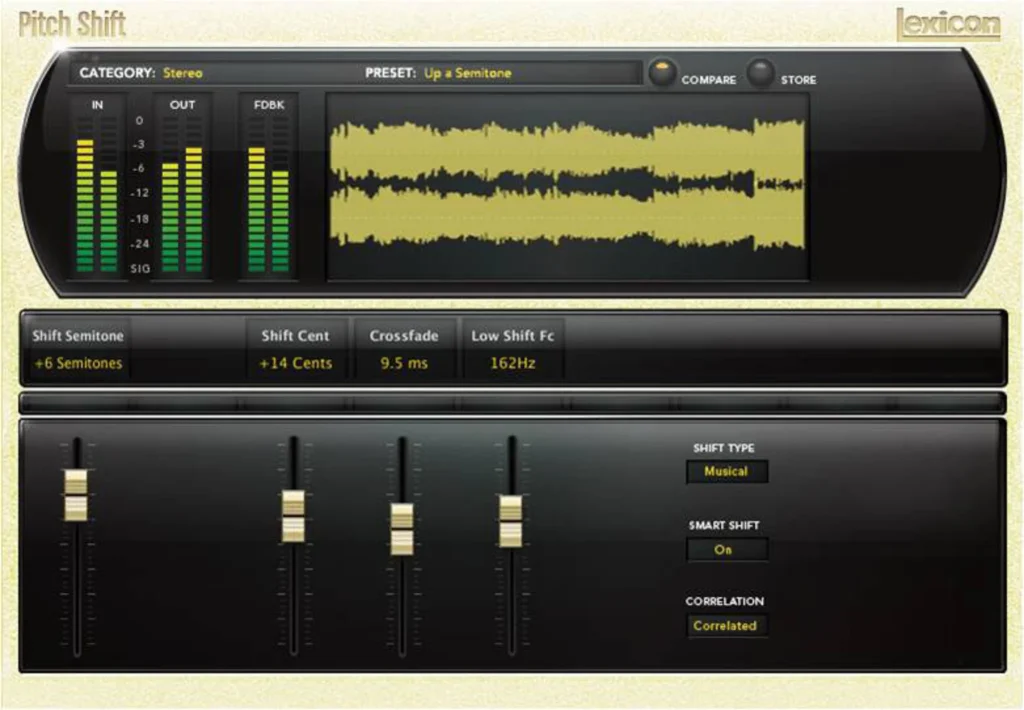Select the Crossfade parameter label
1024x710 pixels.
coord(404,336)
